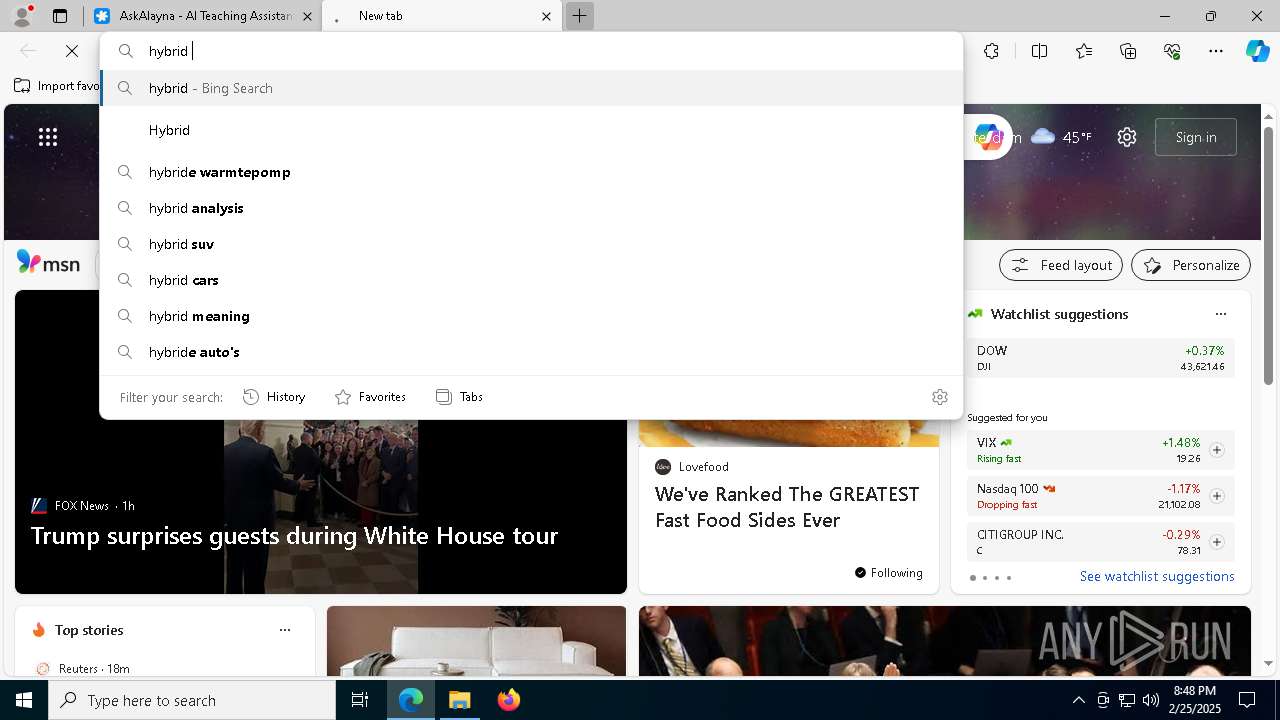The width and height of the screenshot is (1280, 720).
Task: Open the Greatest Fast Food Sides article
Action: [787, 507]
